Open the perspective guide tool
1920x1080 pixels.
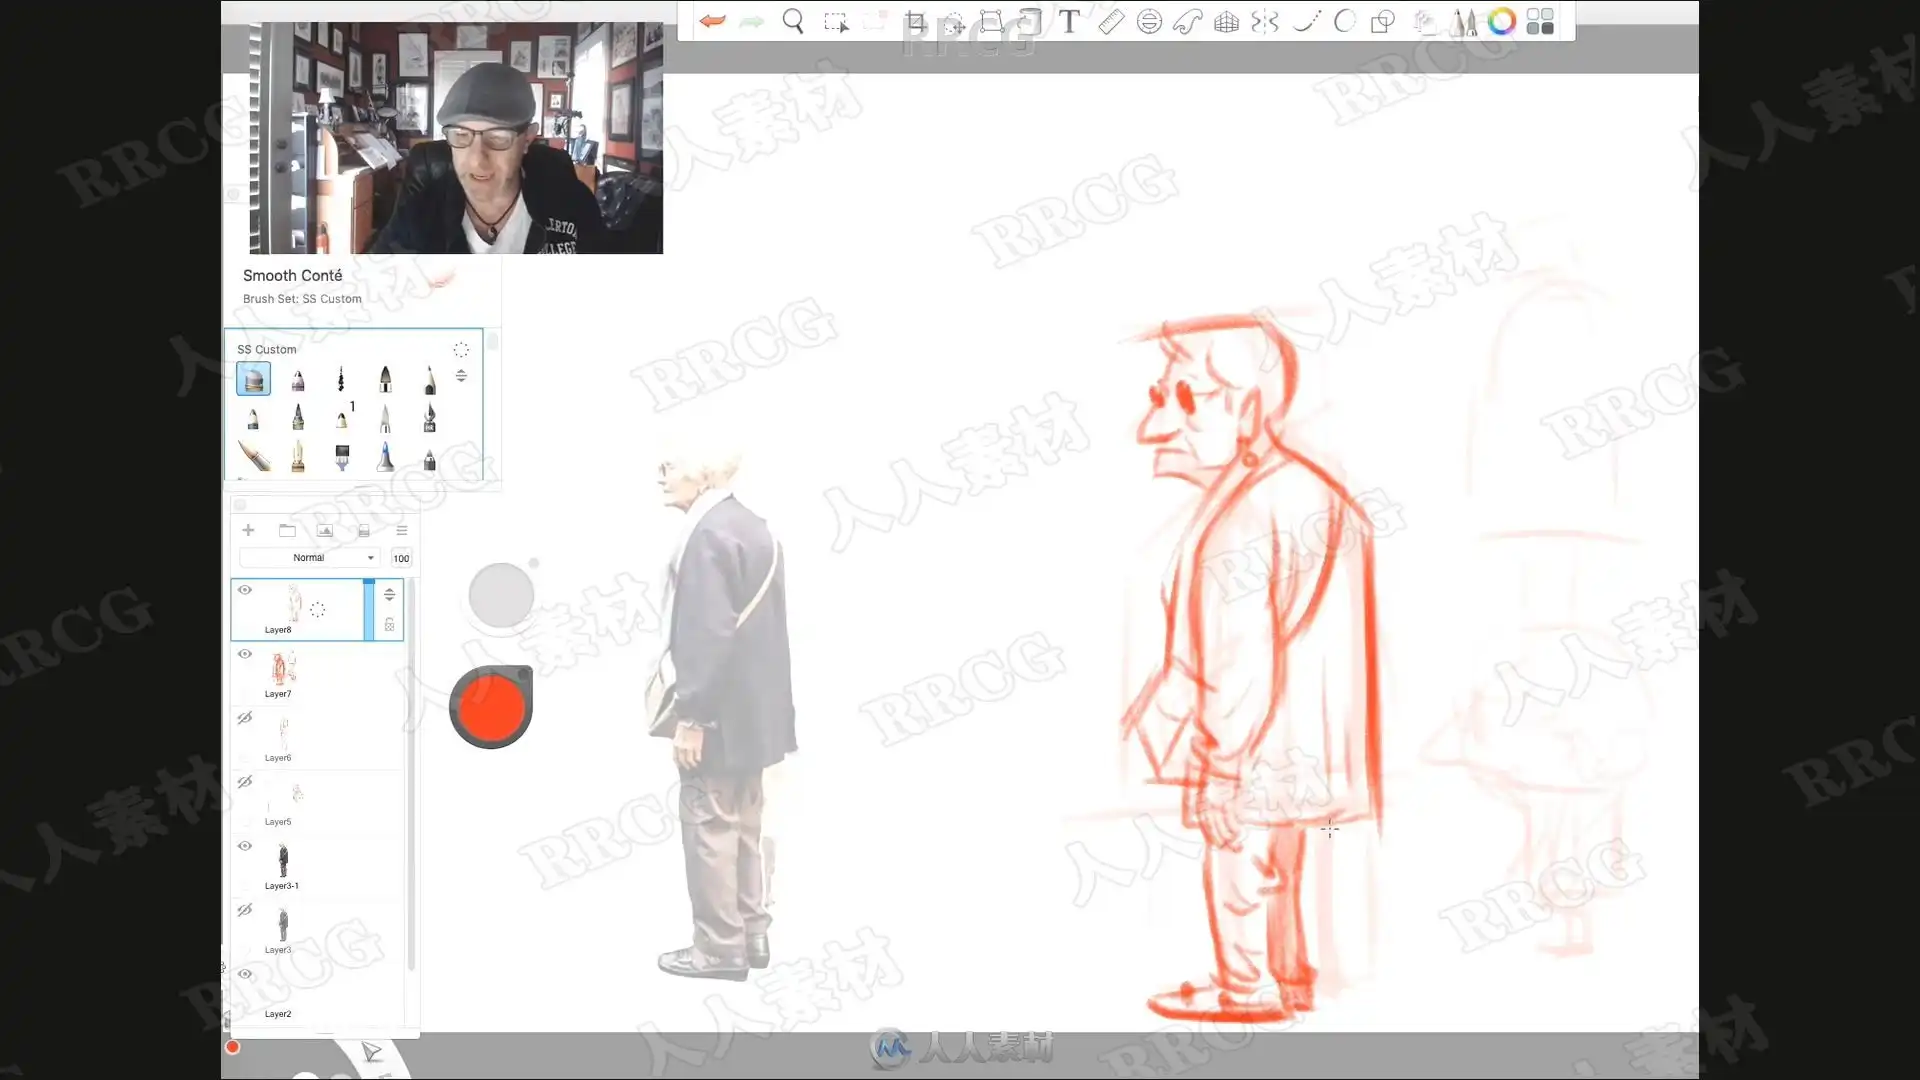coord(1226,21)
